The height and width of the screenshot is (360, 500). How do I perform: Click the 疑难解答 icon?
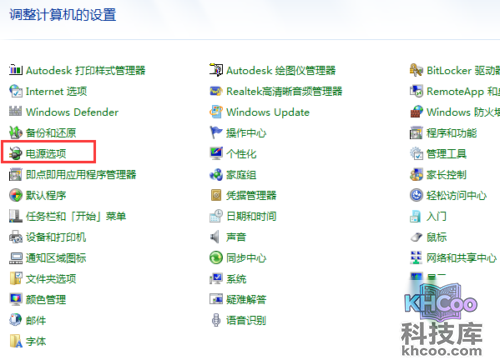pyautogui.click(x=216, y=299)
